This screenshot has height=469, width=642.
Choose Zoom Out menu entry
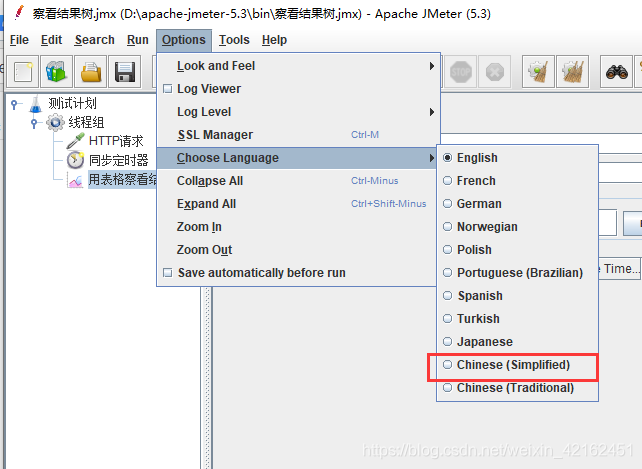point(297,249)
